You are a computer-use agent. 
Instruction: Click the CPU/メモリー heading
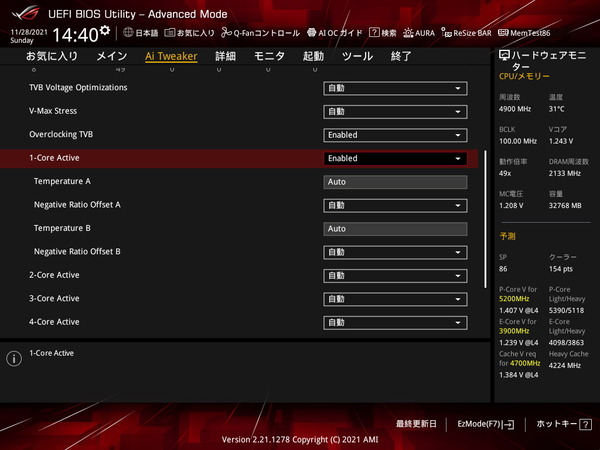click(x=524, y=76)
